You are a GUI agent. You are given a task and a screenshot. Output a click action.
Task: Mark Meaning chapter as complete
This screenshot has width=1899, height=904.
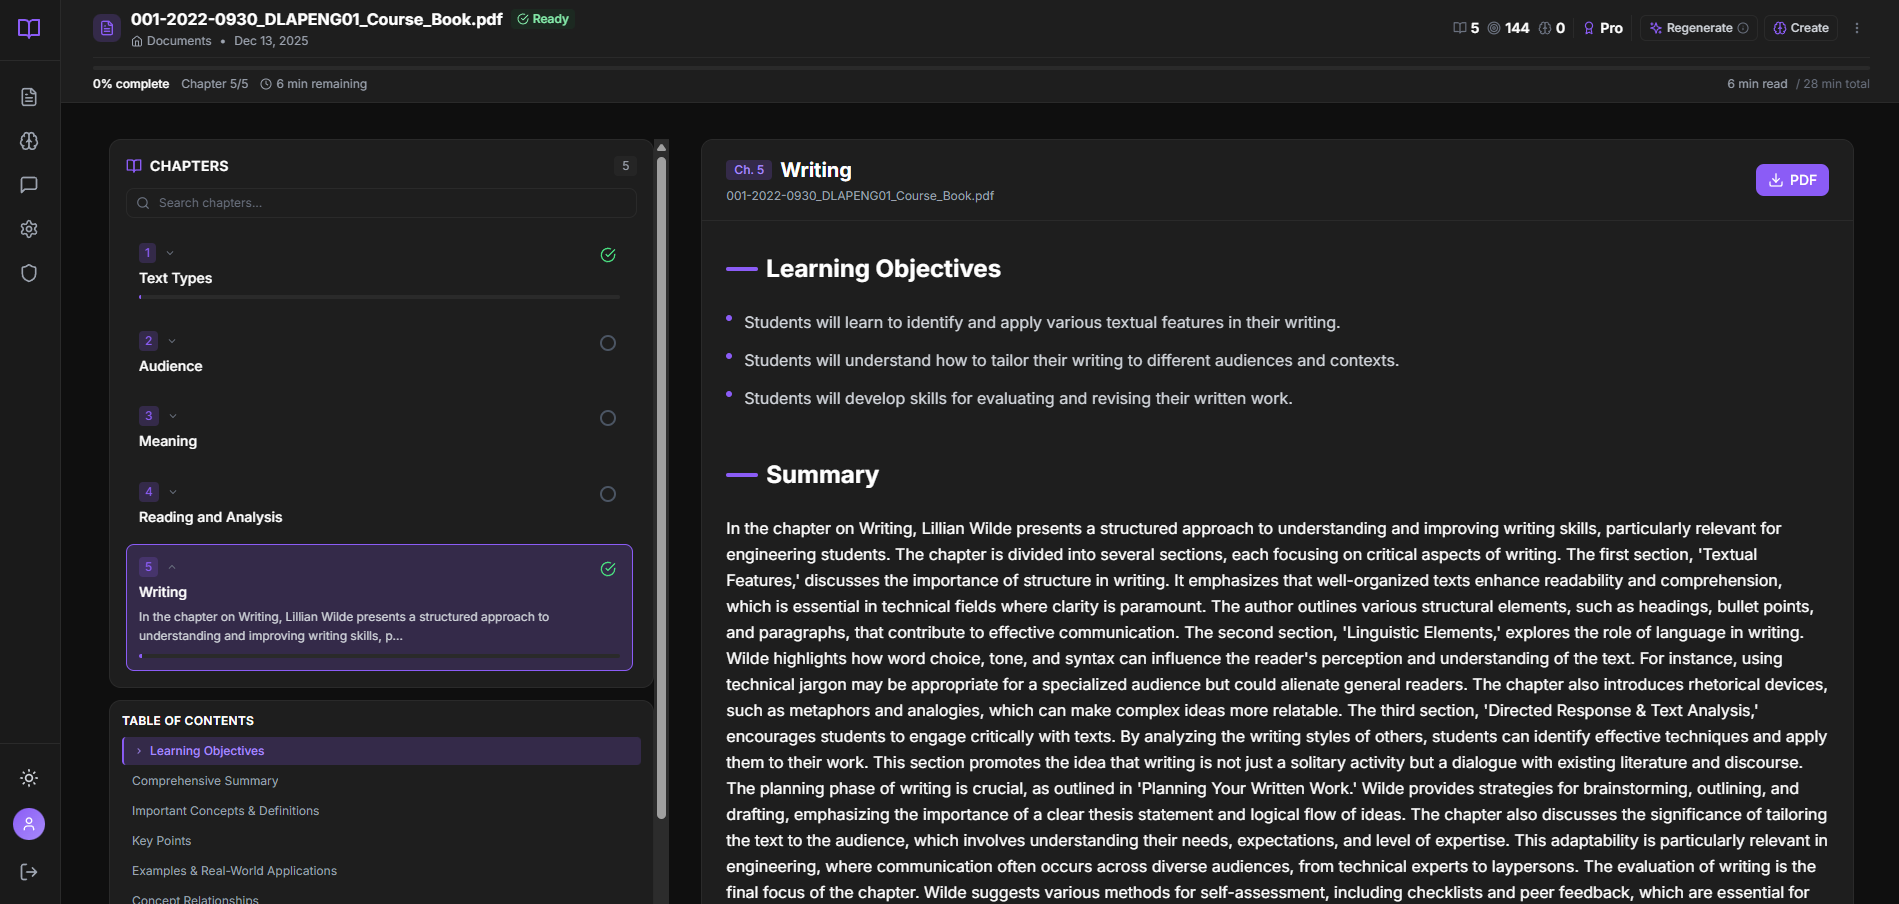pos(608,418)
